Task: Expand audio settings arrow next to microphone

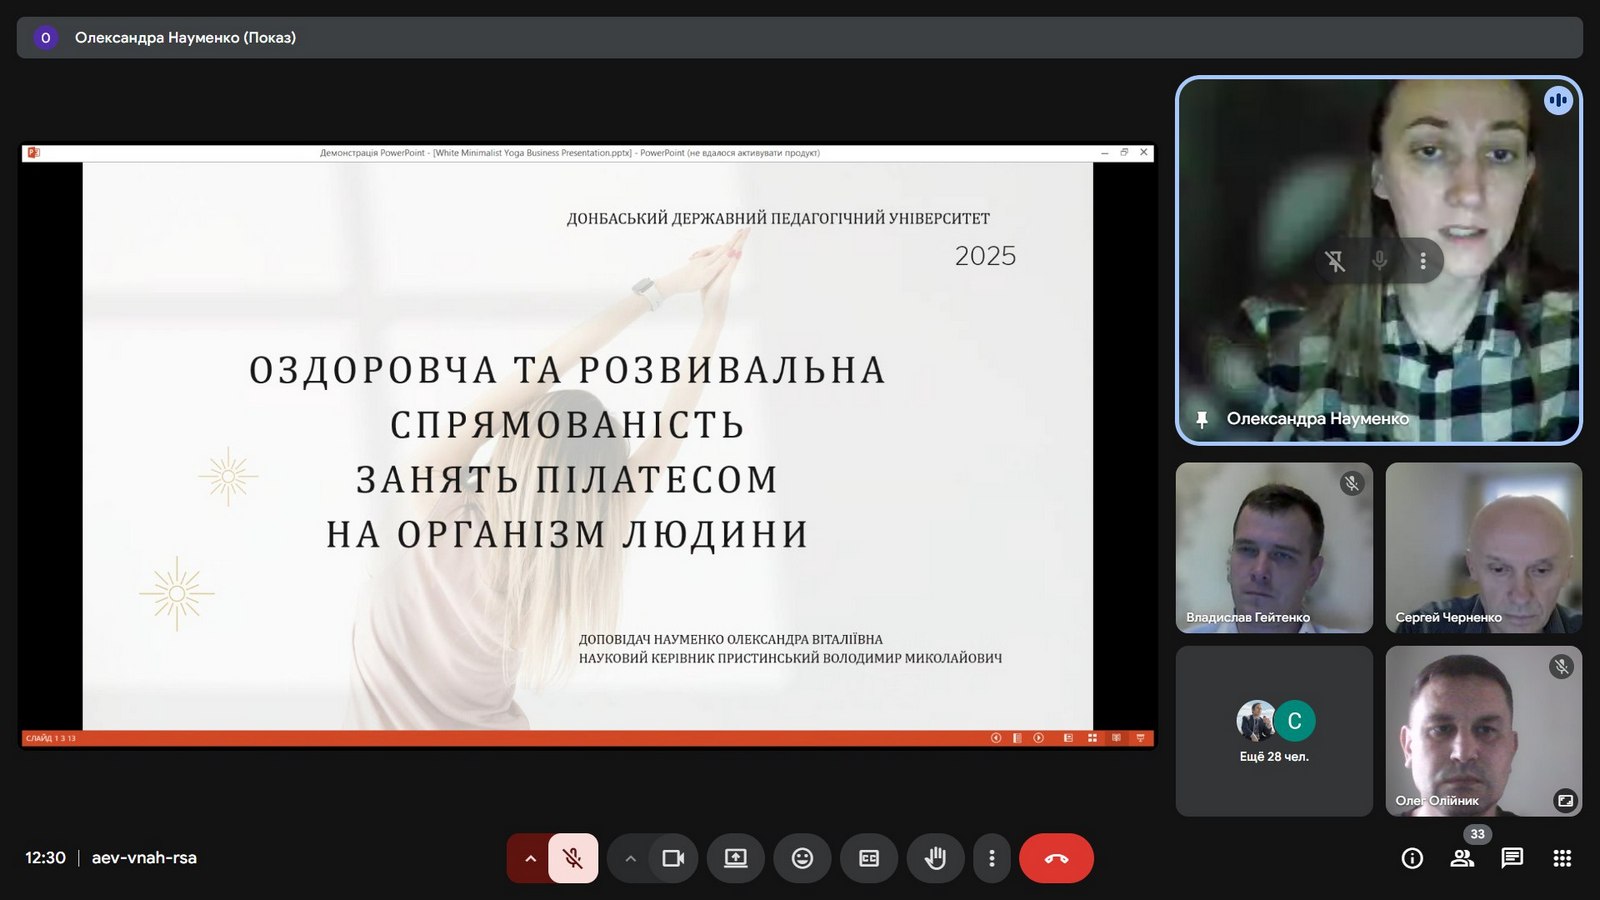Action: point(530,858)
